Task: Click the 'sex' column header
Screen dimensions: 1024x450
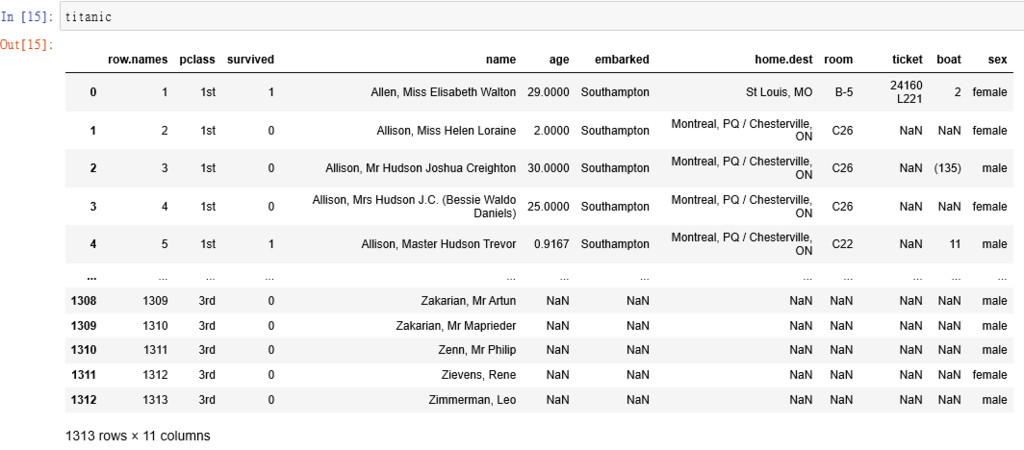Action: tap(997, 59)
